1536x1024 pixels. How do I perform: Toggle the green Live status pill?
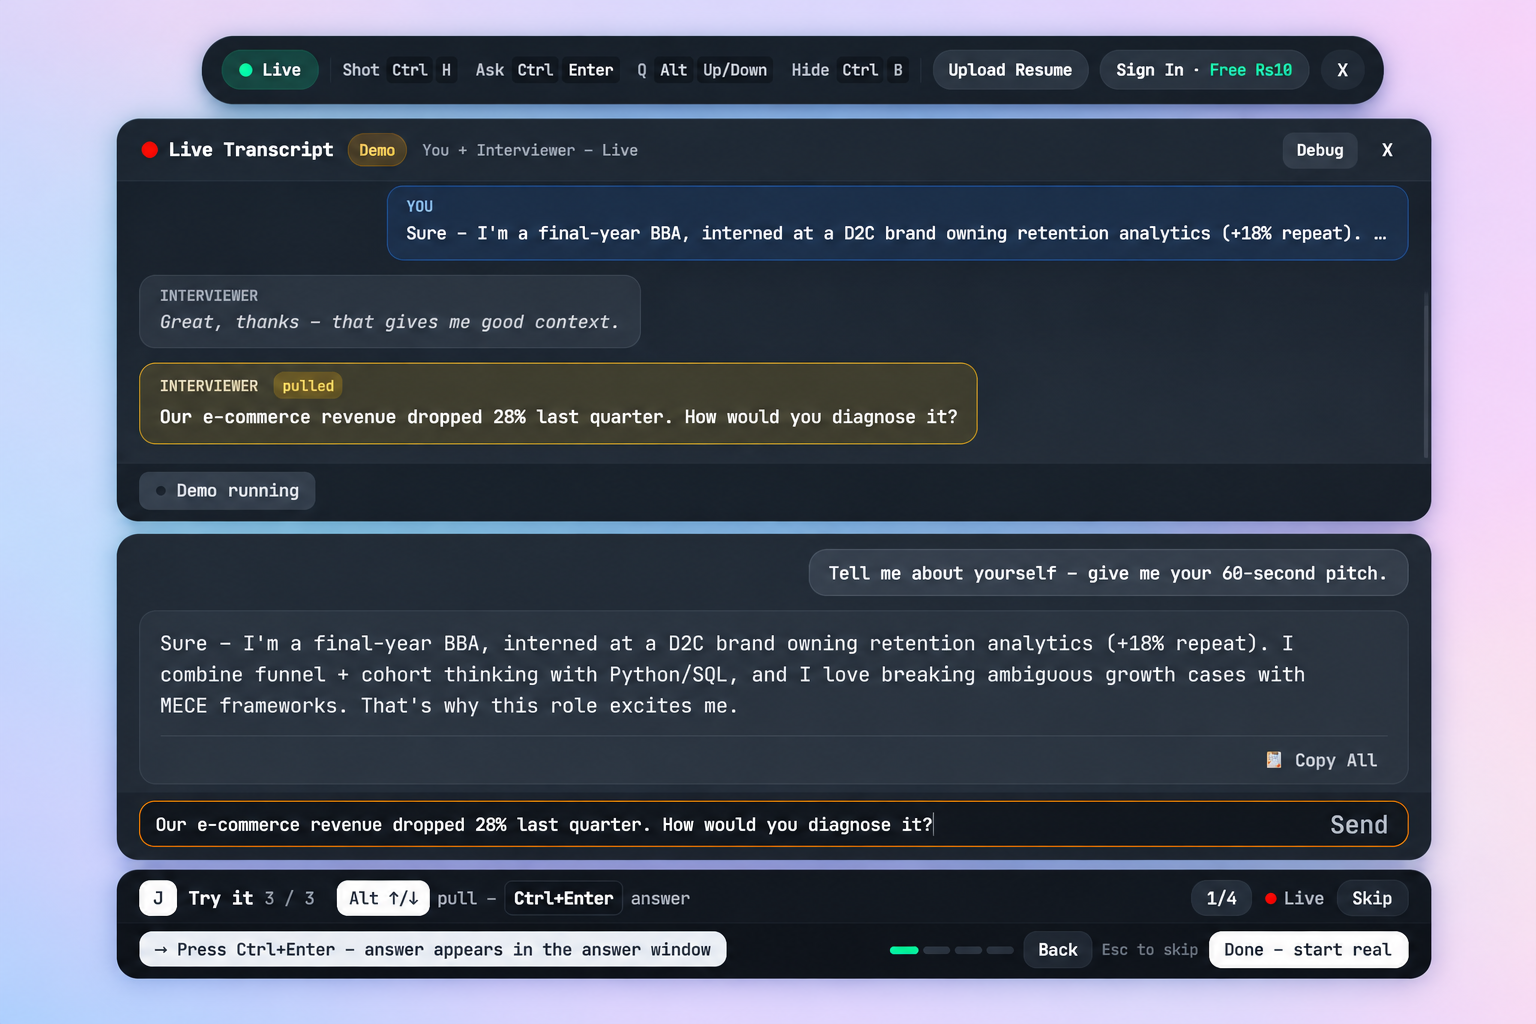pyautogui.click(x=269, y=70)
